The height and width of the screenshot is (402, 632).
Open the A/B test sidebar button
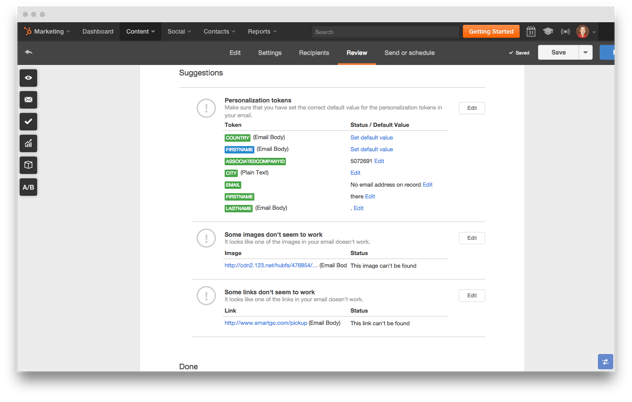28,187
